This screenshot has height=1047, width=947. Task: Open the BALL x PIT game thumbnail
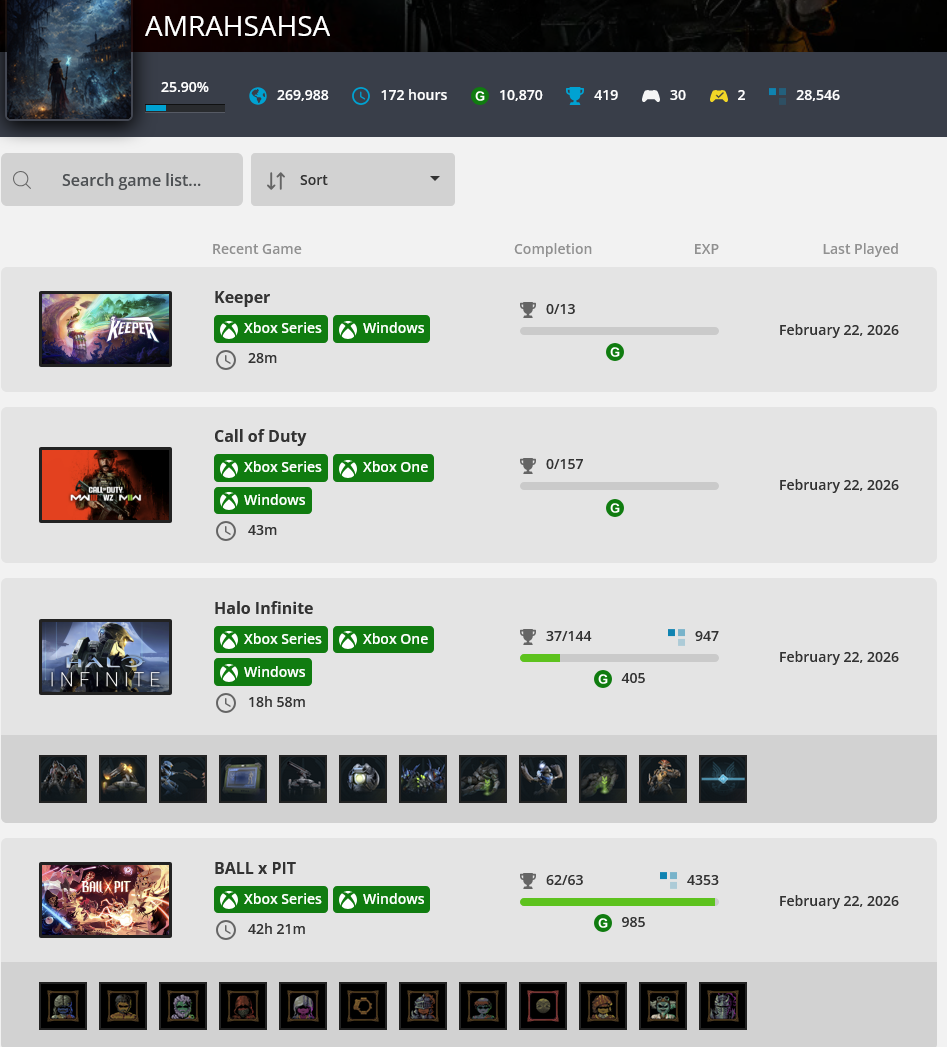click(x=106, y=900)
